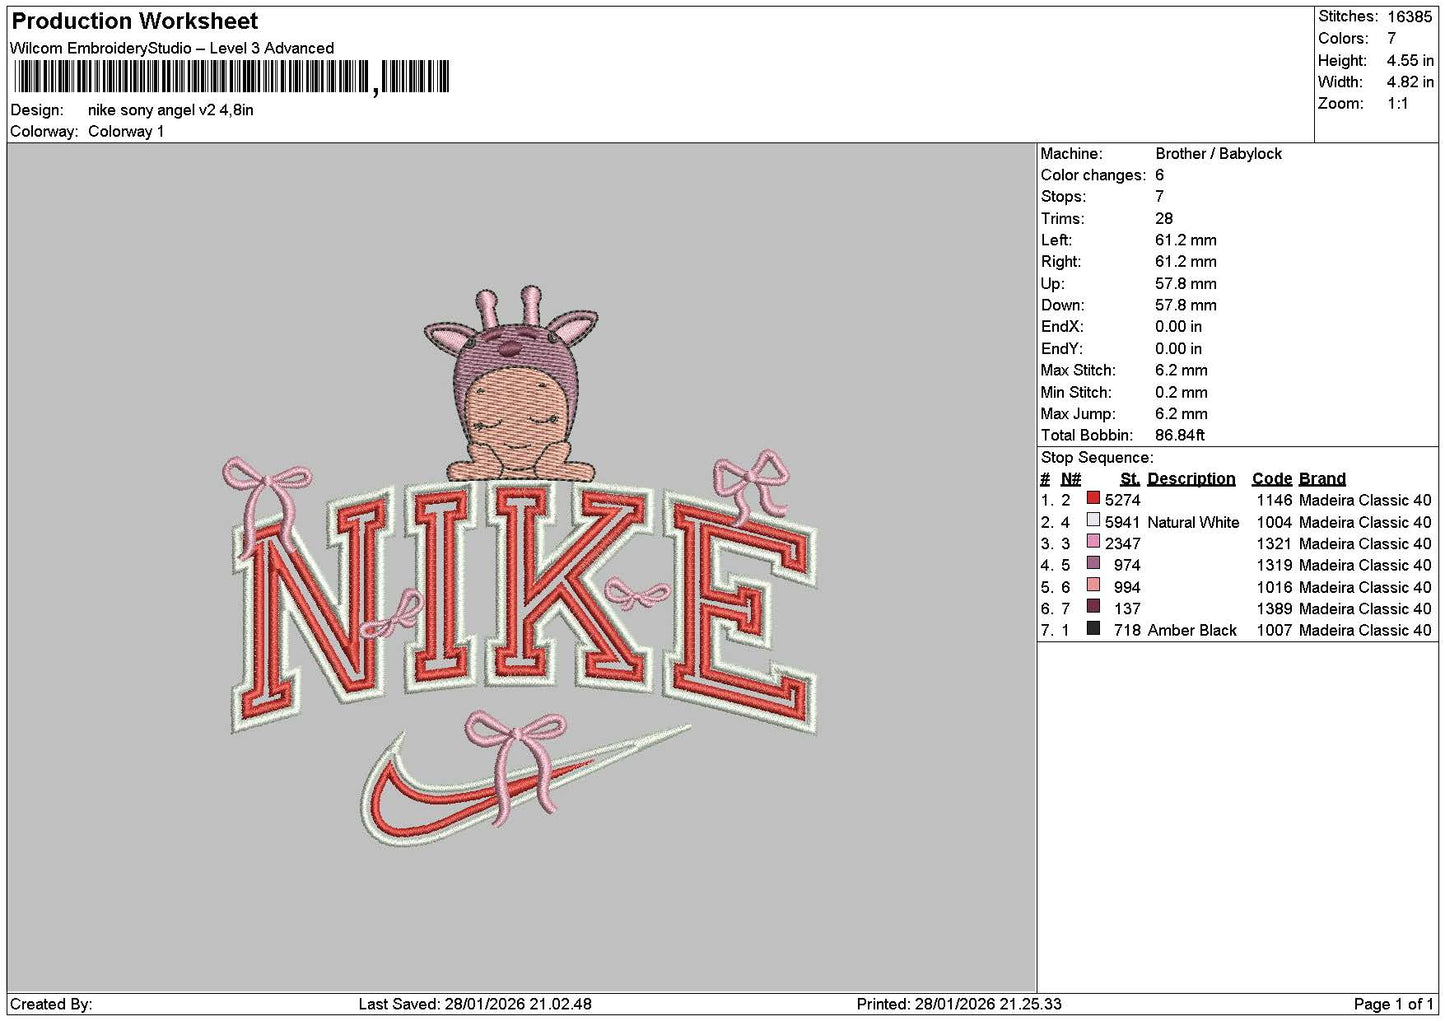Click the design name 'nike sony angel v2 4,8in'
Image resolution: width=1445 pixels, height=1021 pixels.
coord(171,110)
